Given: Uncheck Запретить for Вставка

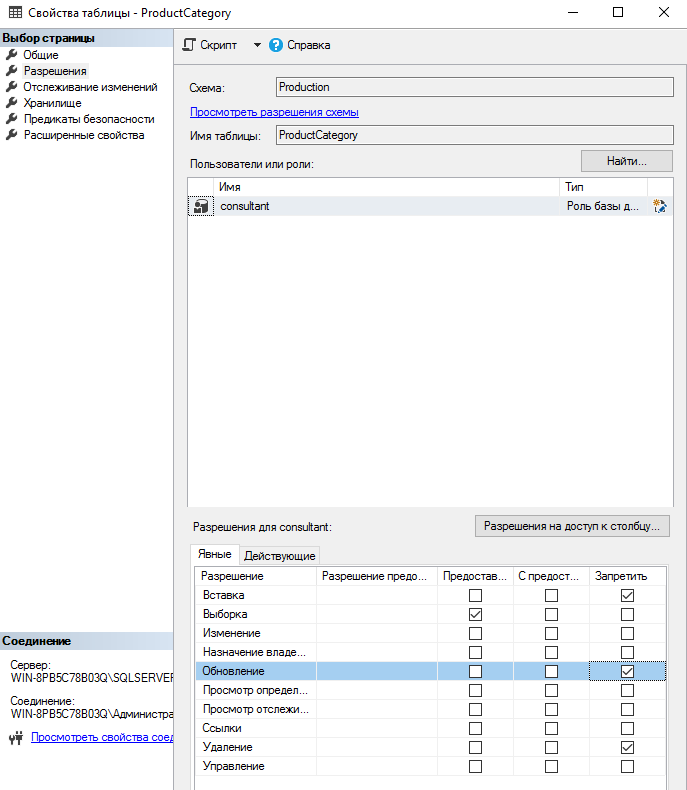Looking at the screenshot, I should click(x=627, y=596).
